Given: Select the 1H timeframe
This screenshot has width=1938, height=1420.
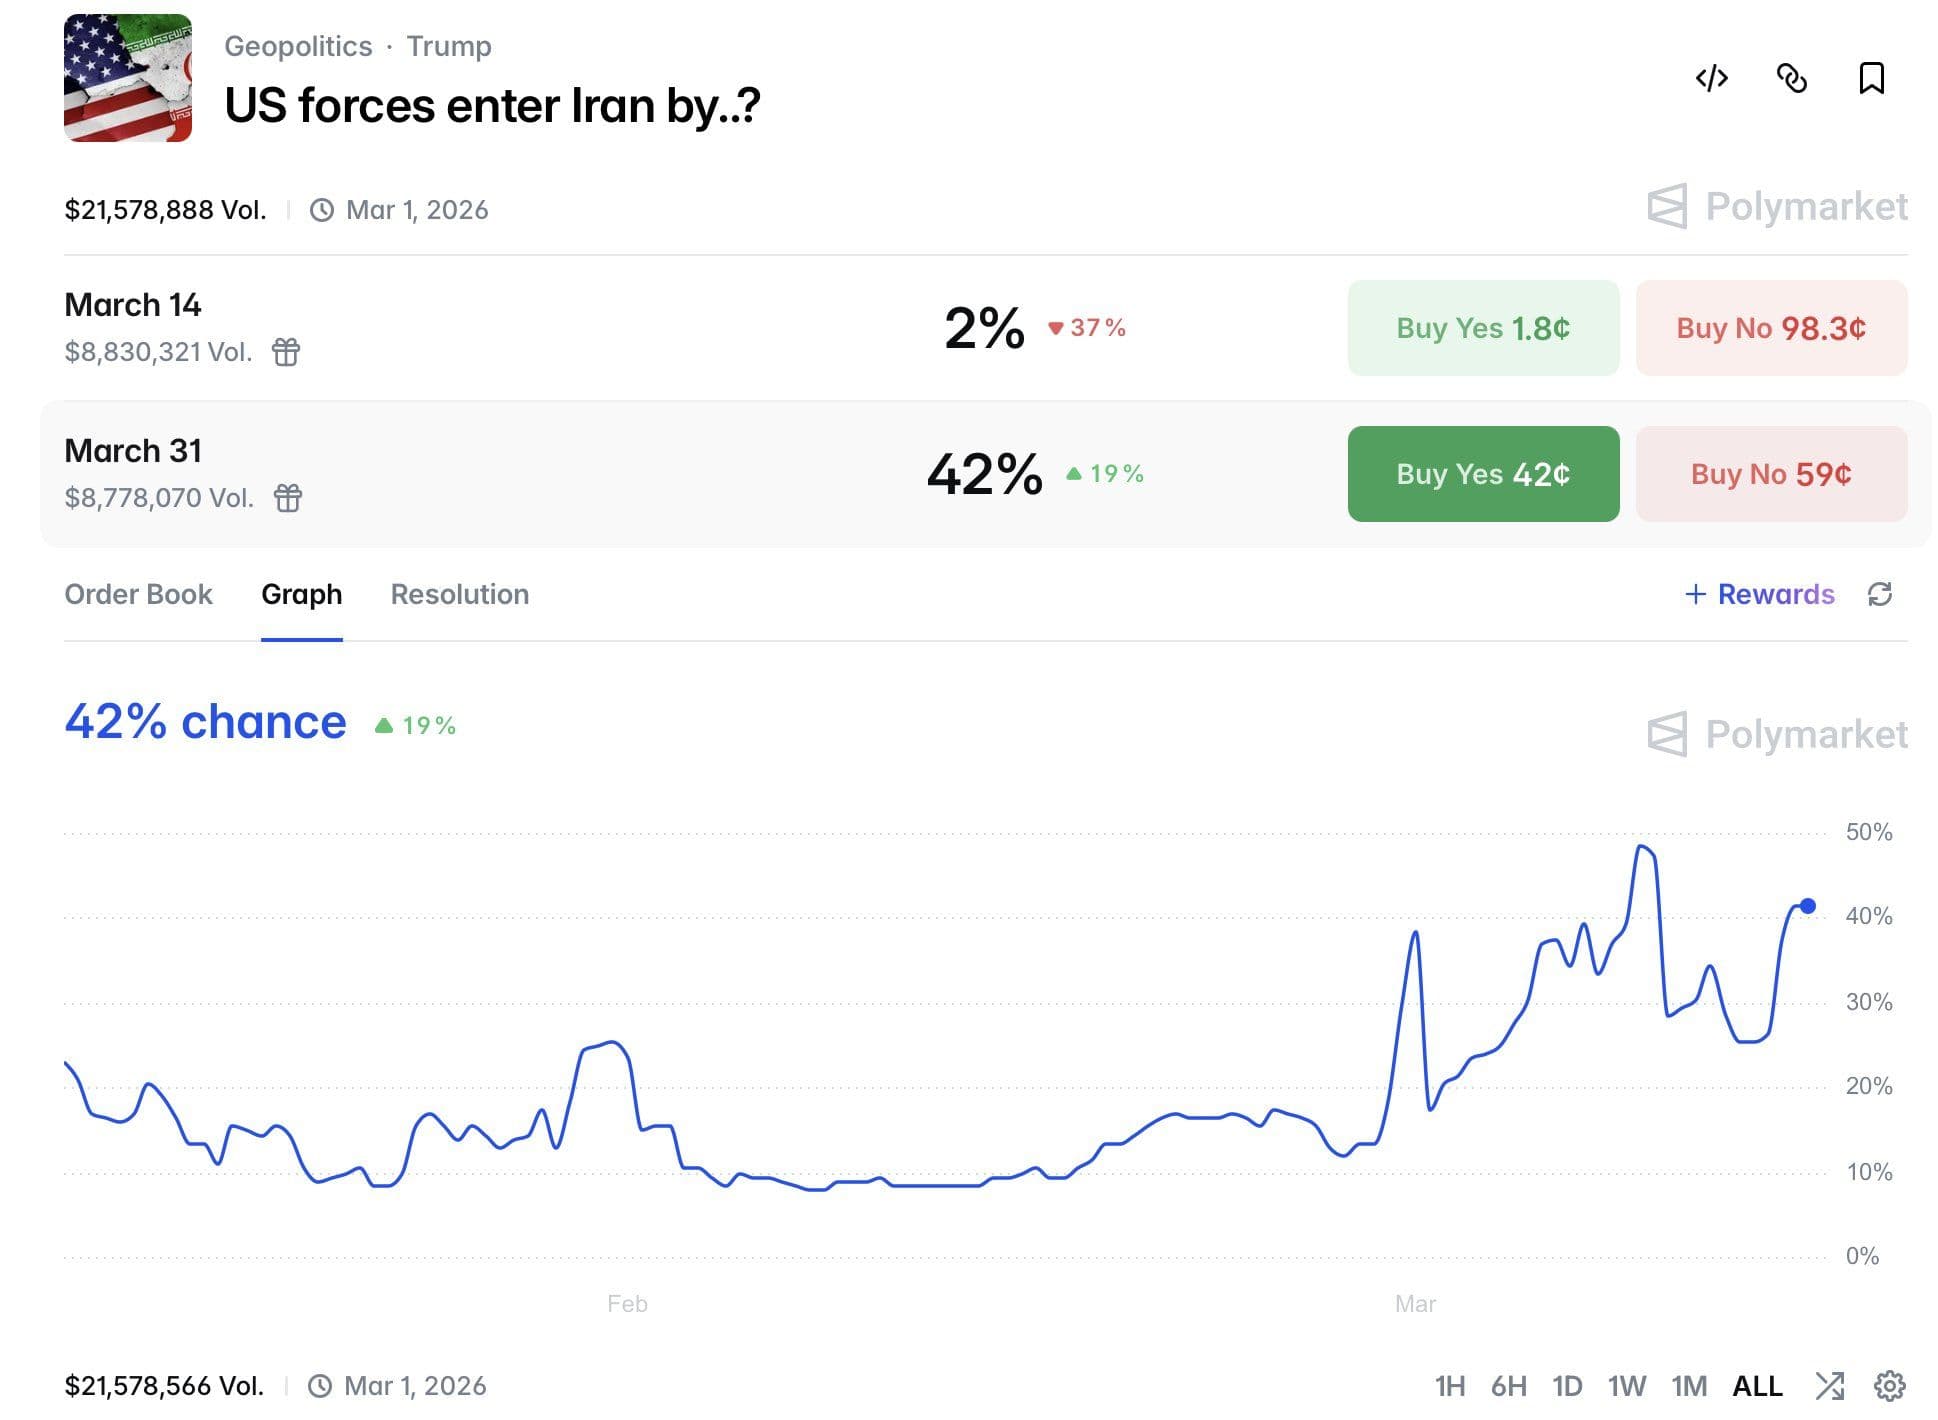Looking at the screenshot, I should tap(1449, 1386).
